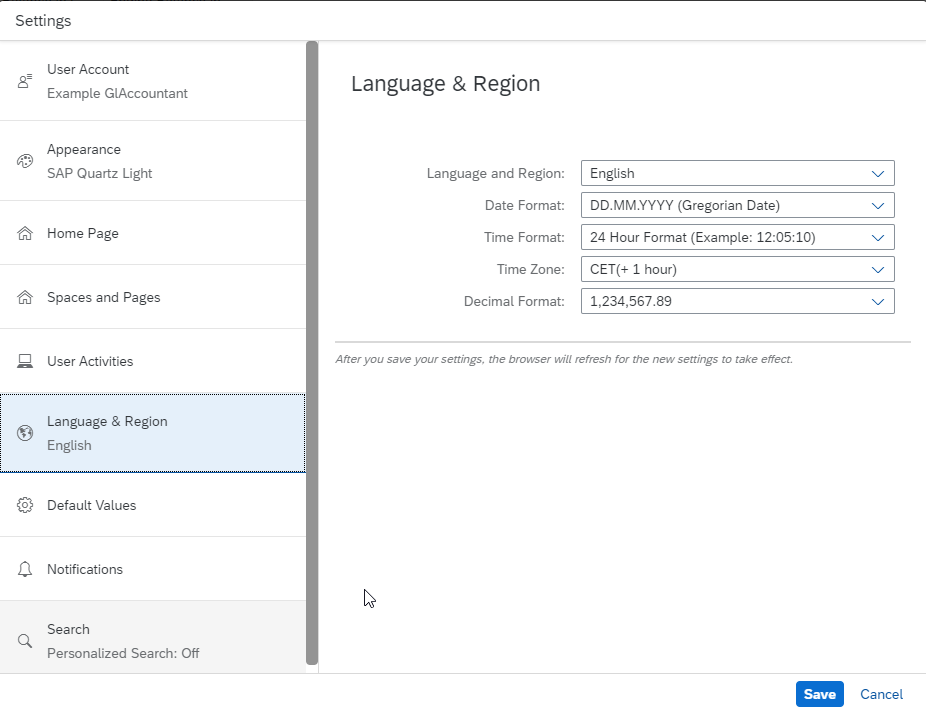Click the Save button

(x=820, y=694)
